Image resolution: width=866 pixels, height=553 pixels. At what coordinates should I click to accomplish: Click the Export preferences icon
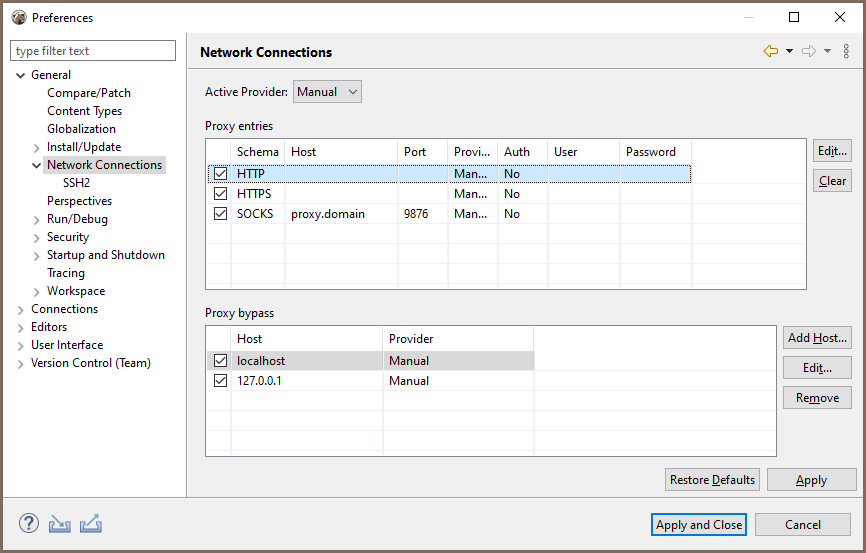coord(91,523)
